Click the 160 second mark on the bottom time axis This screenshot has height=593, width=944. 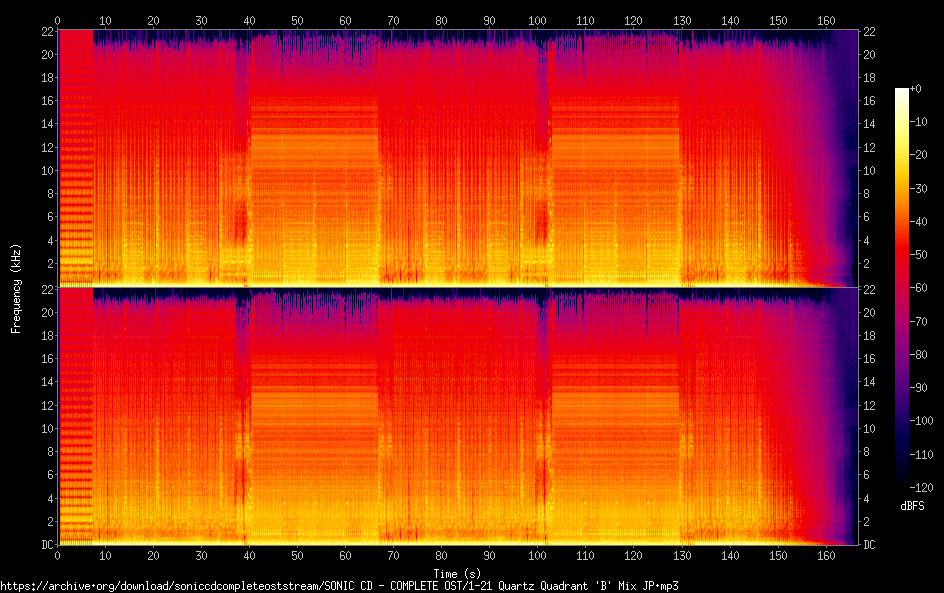826,555
